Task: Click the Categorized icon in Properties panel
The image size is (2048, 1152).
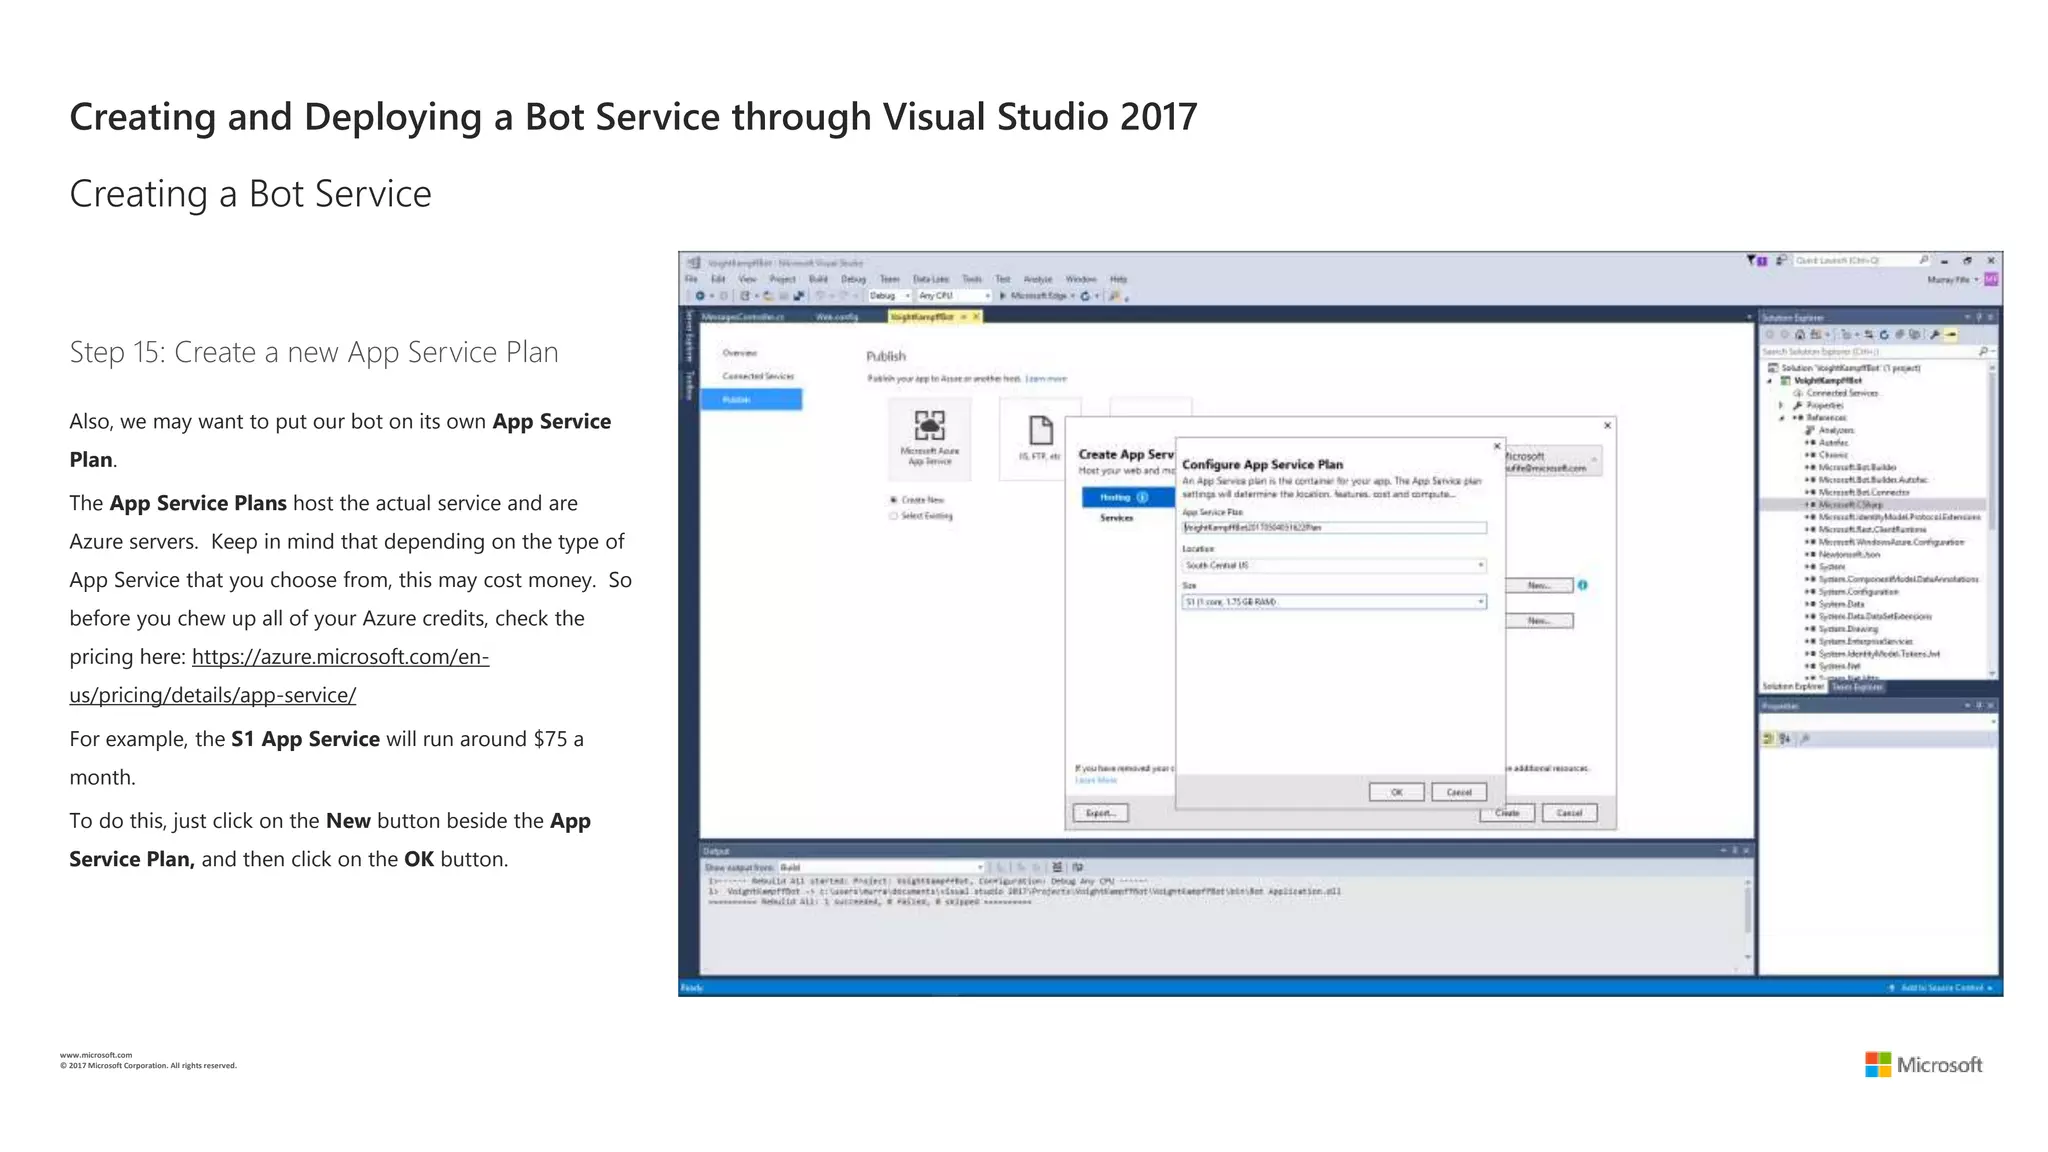Action: coord(1768,739)
